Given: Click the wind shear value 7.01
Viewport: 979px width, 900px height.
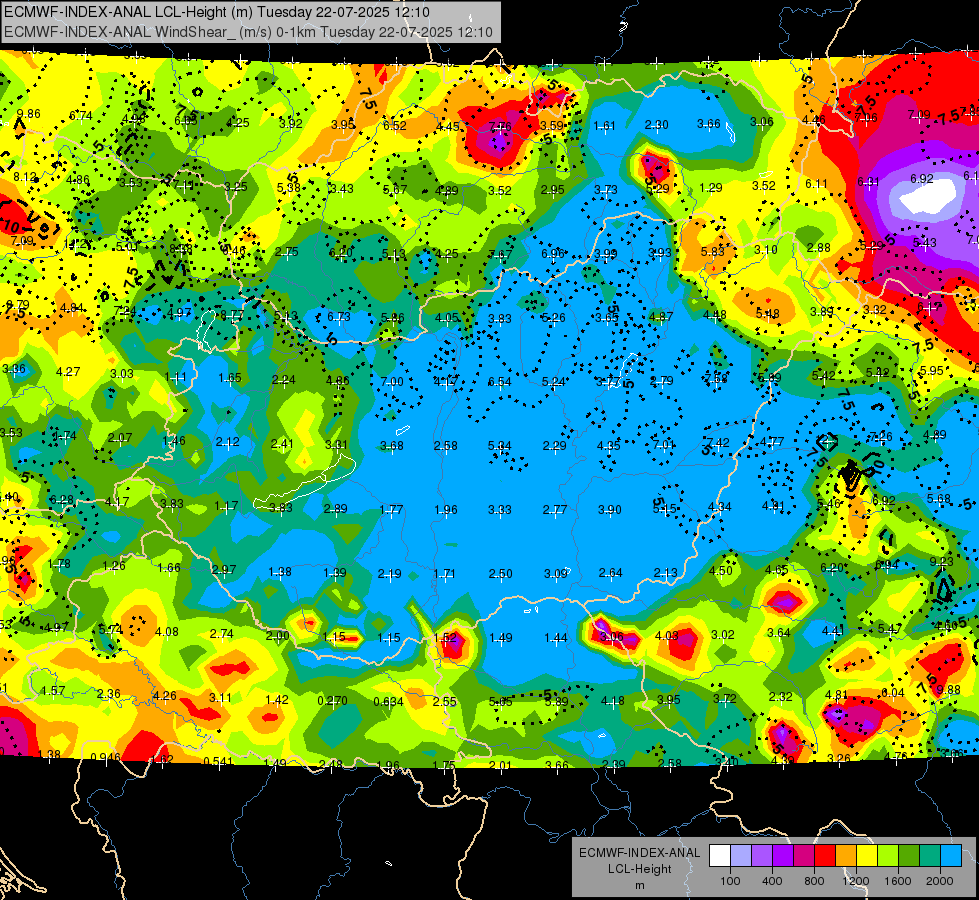Looking at the screenshot, I should (664, 445).
